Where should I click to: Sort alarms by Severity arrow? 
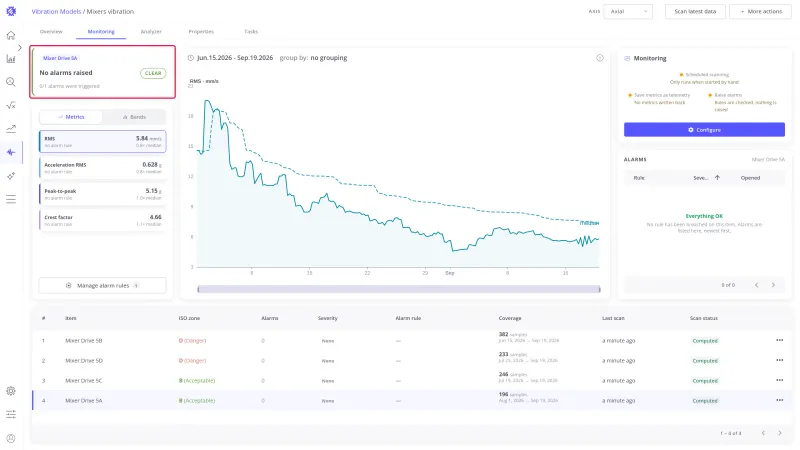pyautogui.click(x=717, y=178)
